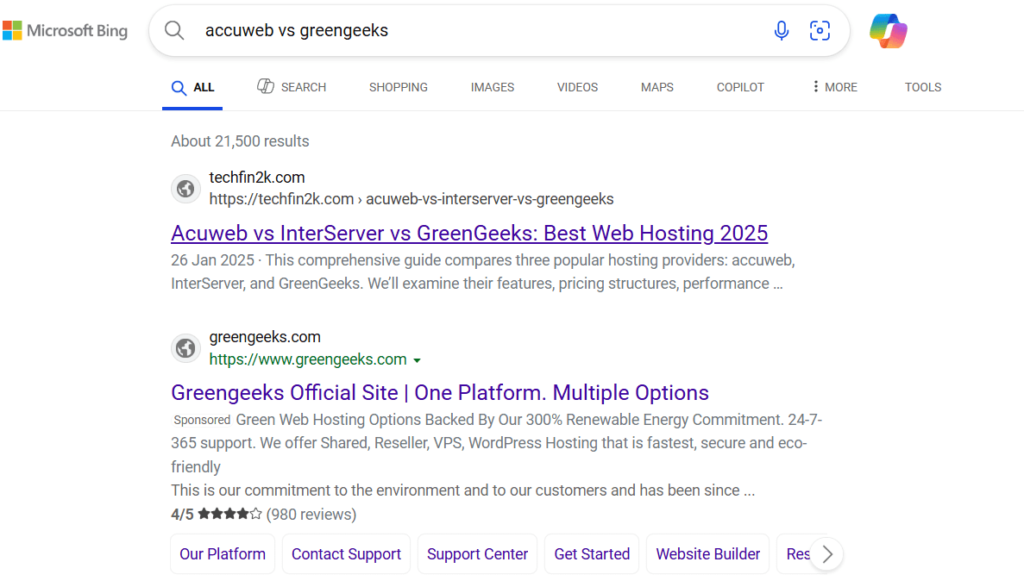Open the Get Started sitelink

pyautogui.click(x=592, y=554)
